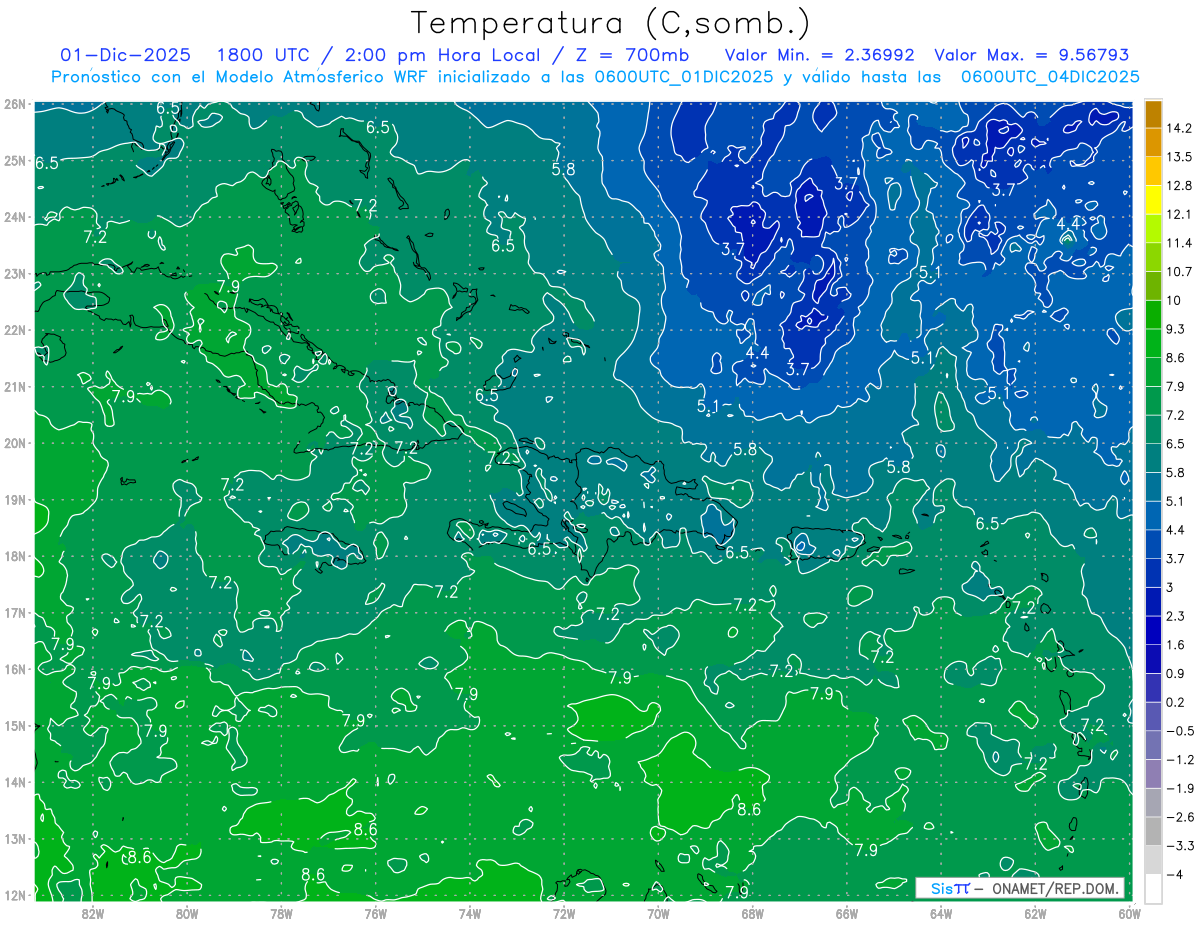Click the 2.3 value on the color scale

click(x=1176, y=616)
